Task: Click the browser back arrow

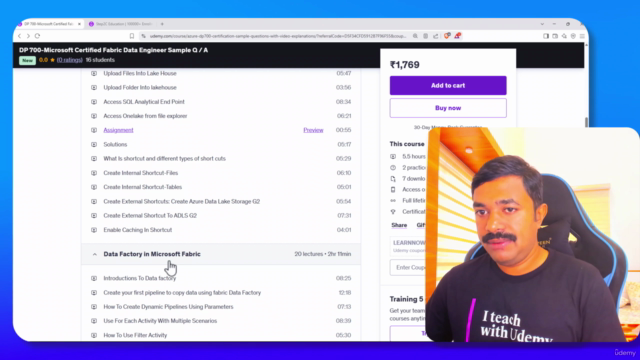Action: (x=20, y=36)
